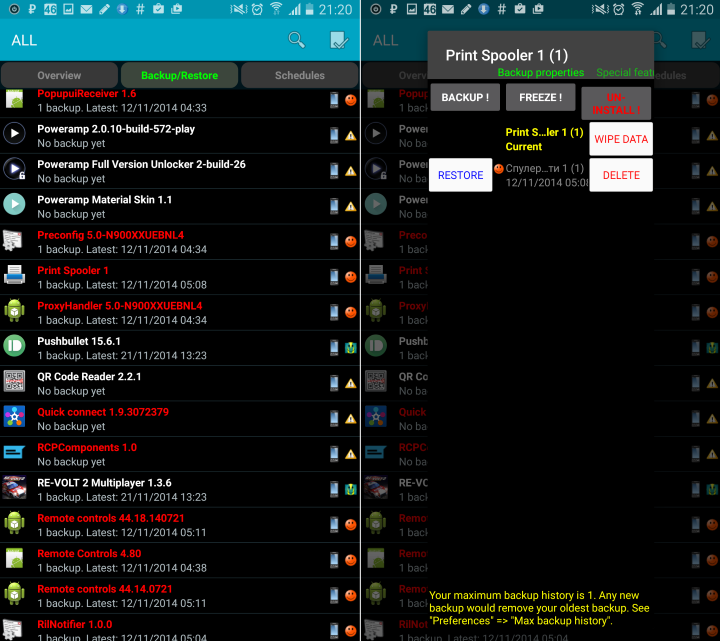Tap the UN-INSTALL ! button

click(616, 104)
